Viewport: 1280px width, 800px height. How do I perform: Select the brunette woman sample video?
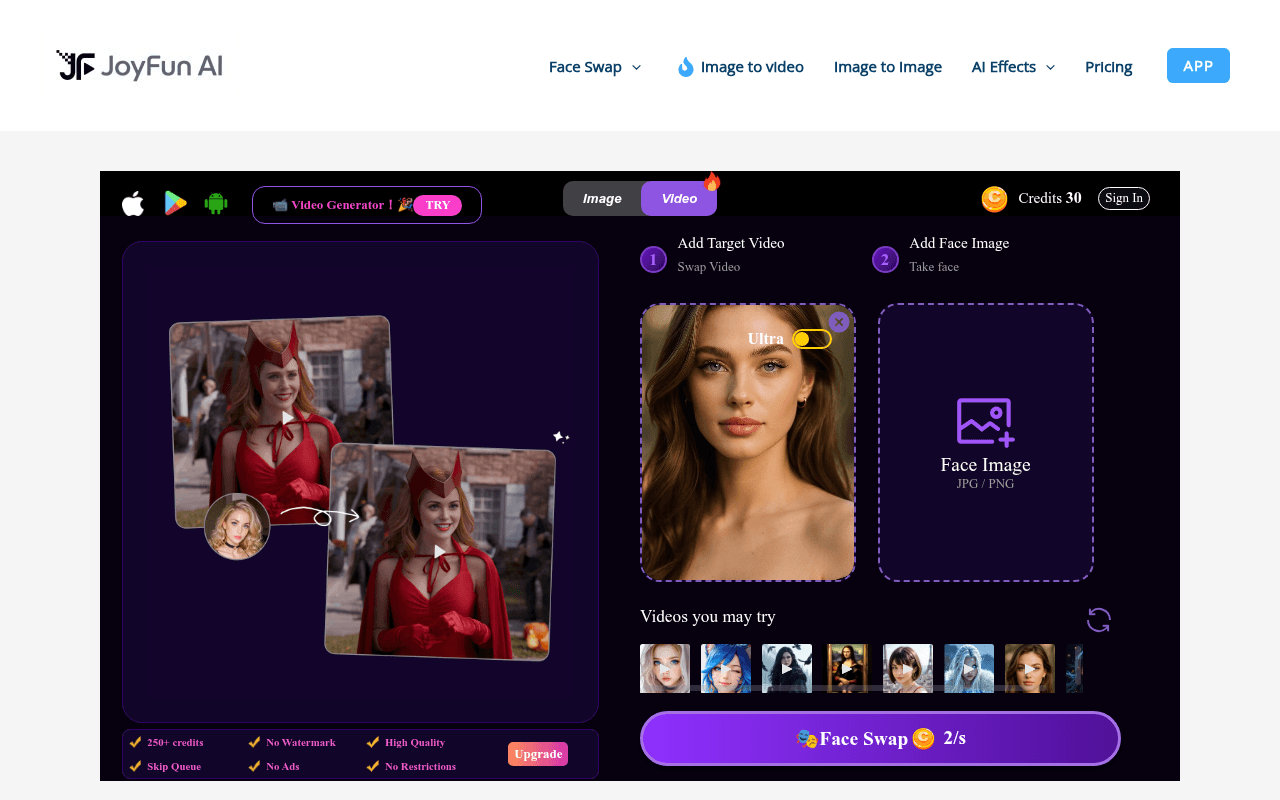point(1030,668)
